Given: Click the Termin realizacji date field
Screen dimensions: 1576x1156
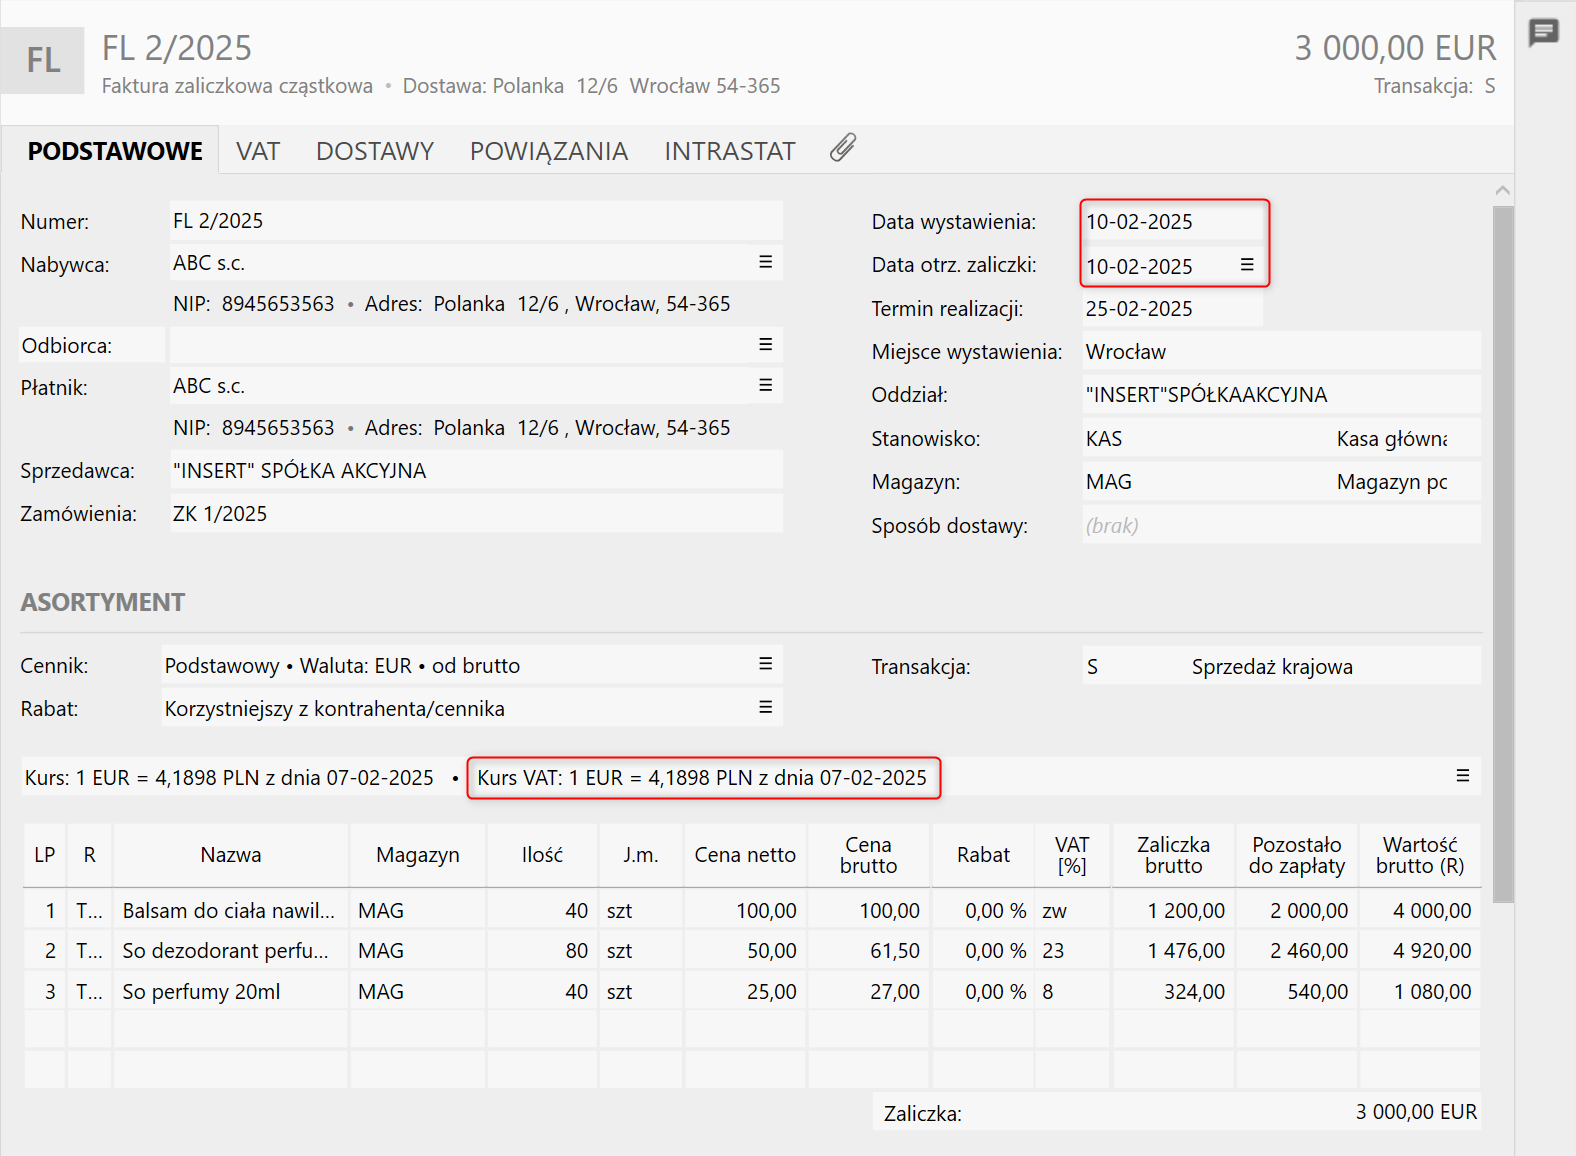Looking at the screenshot, I should 1170,309.
